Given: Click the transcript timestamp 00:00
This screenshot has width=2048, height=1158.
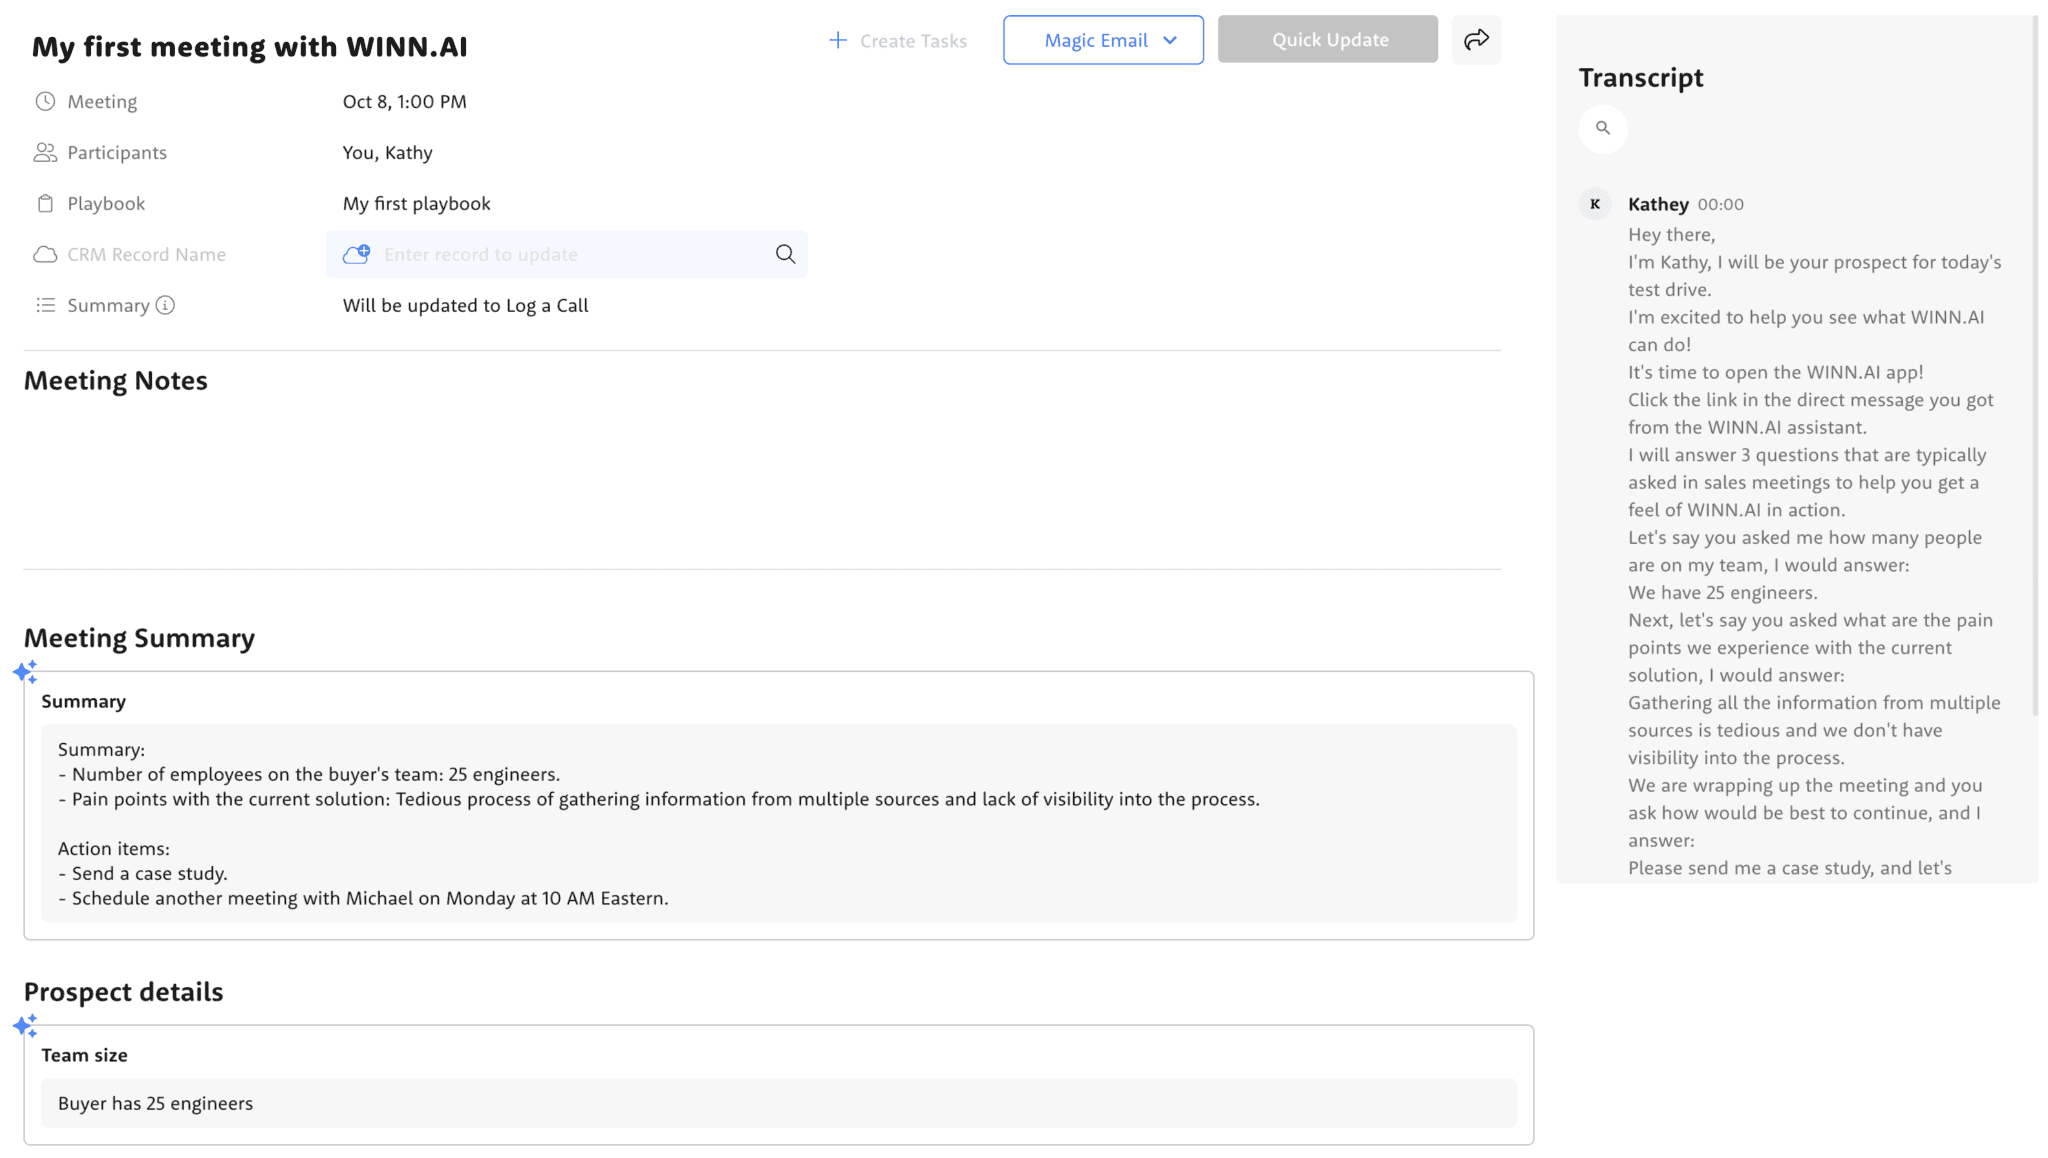Looking at the screenshot, I should pyautogui.click(x=1720, y=204).
